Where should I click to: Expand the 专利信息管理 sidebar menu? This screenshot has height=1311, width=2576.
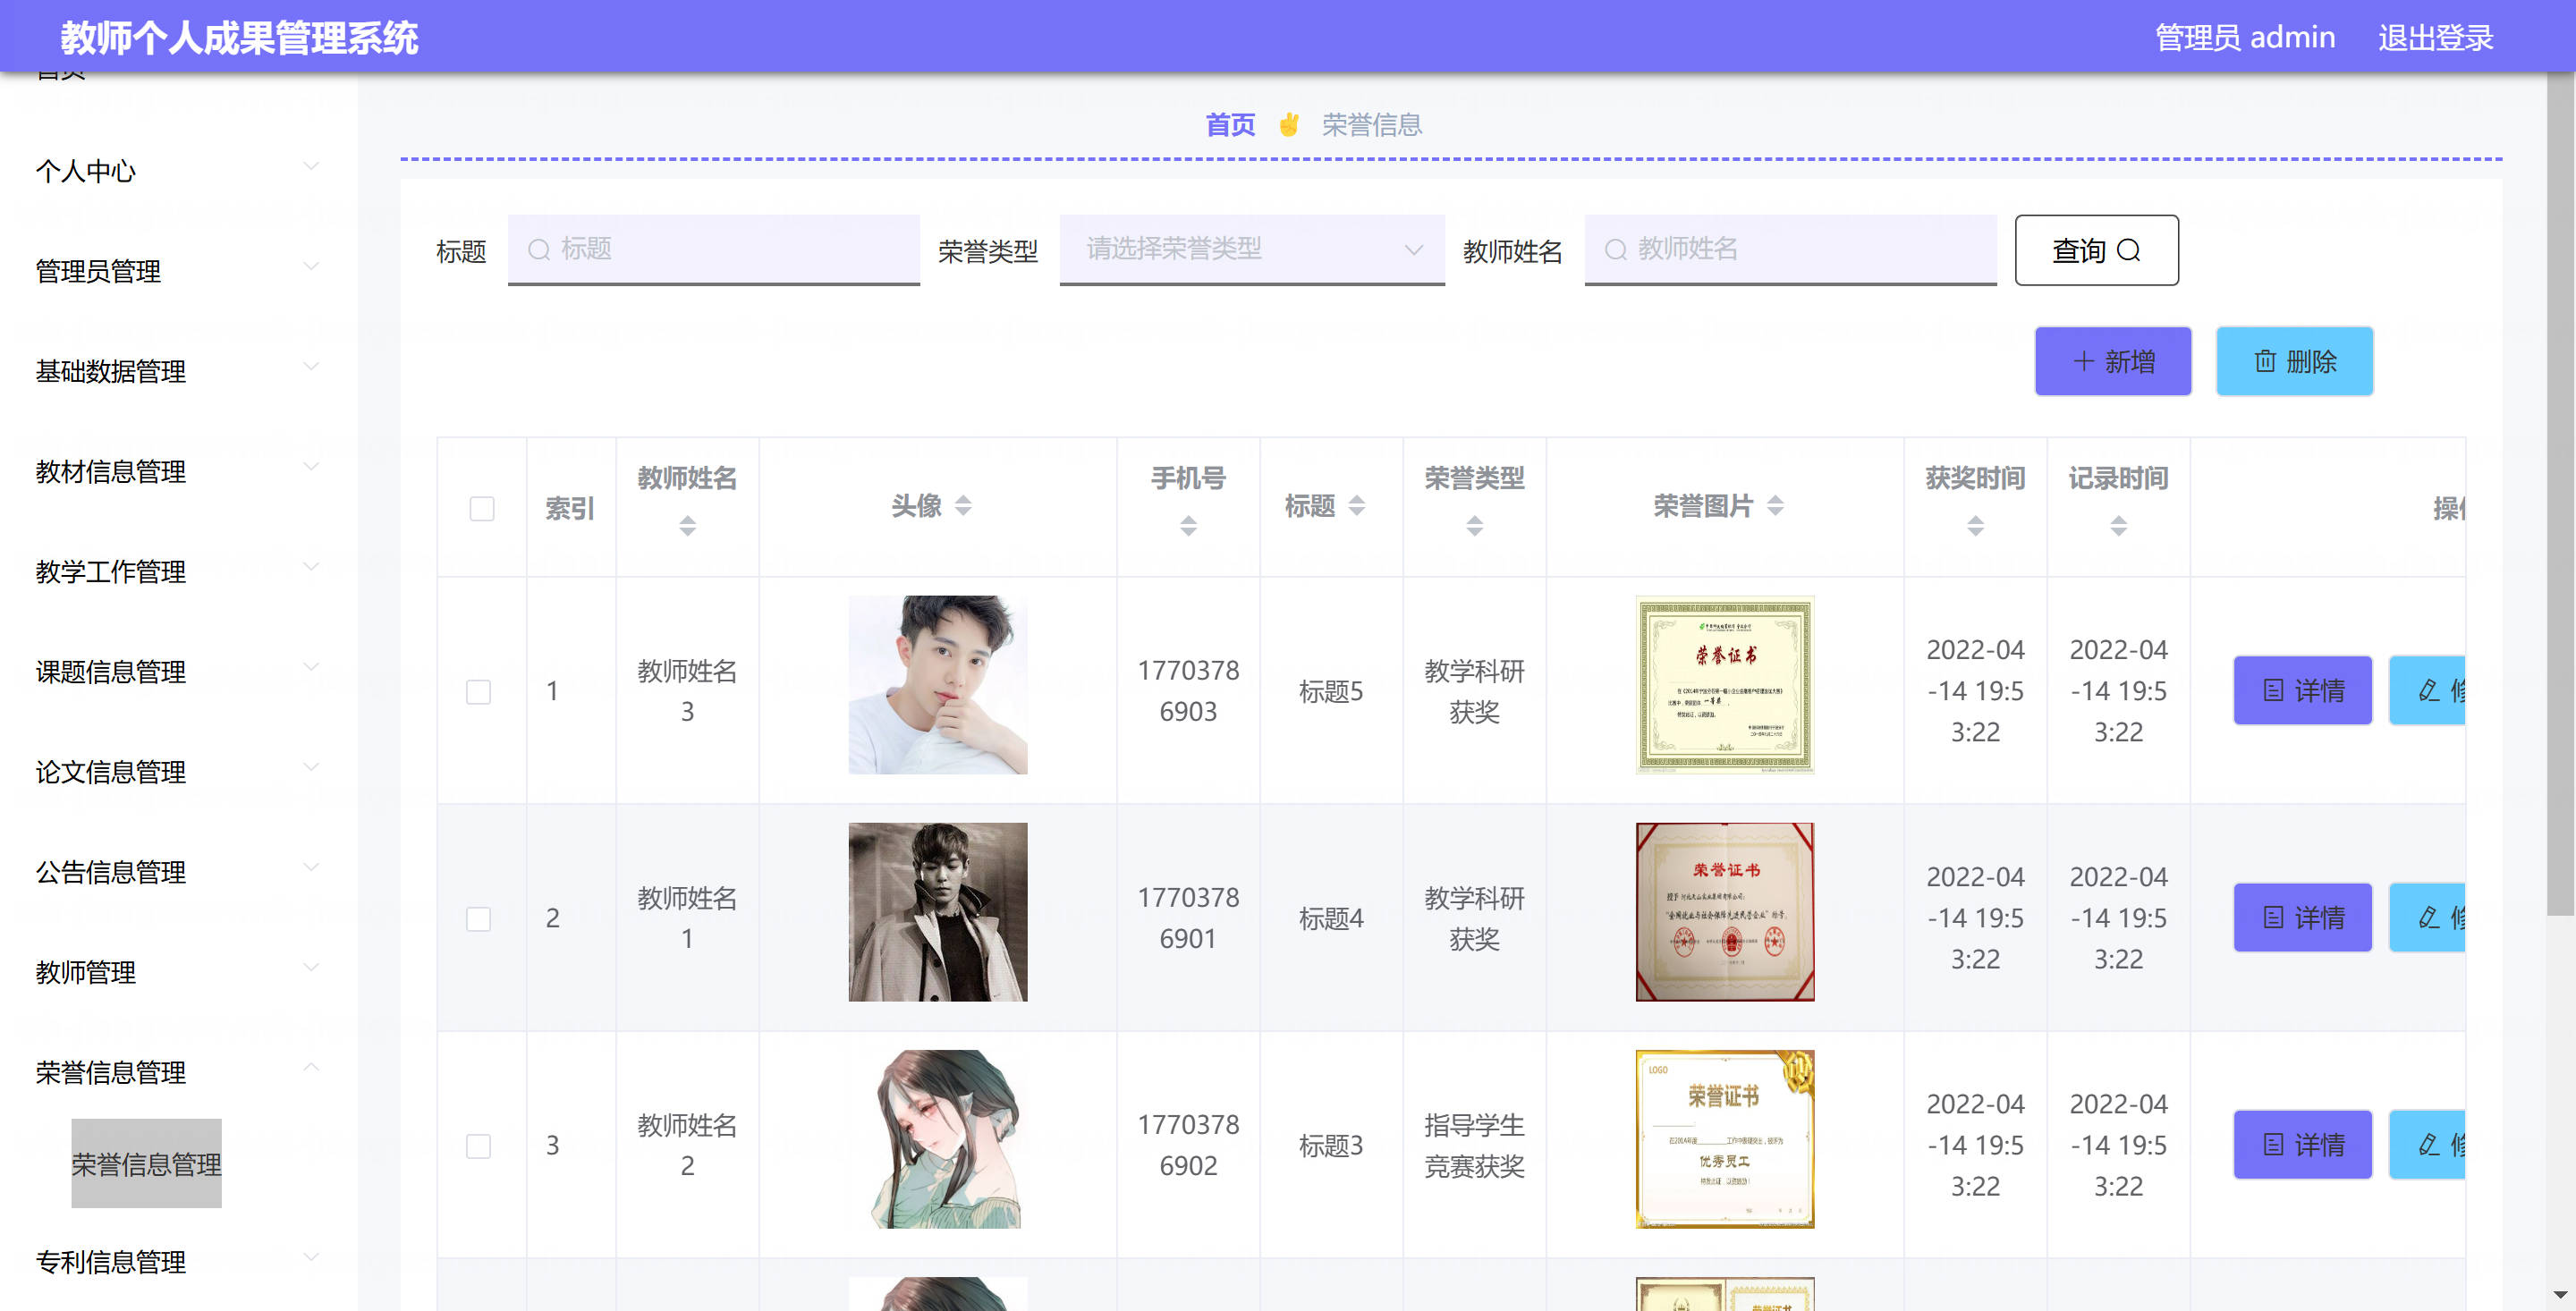pos(178,1262)
